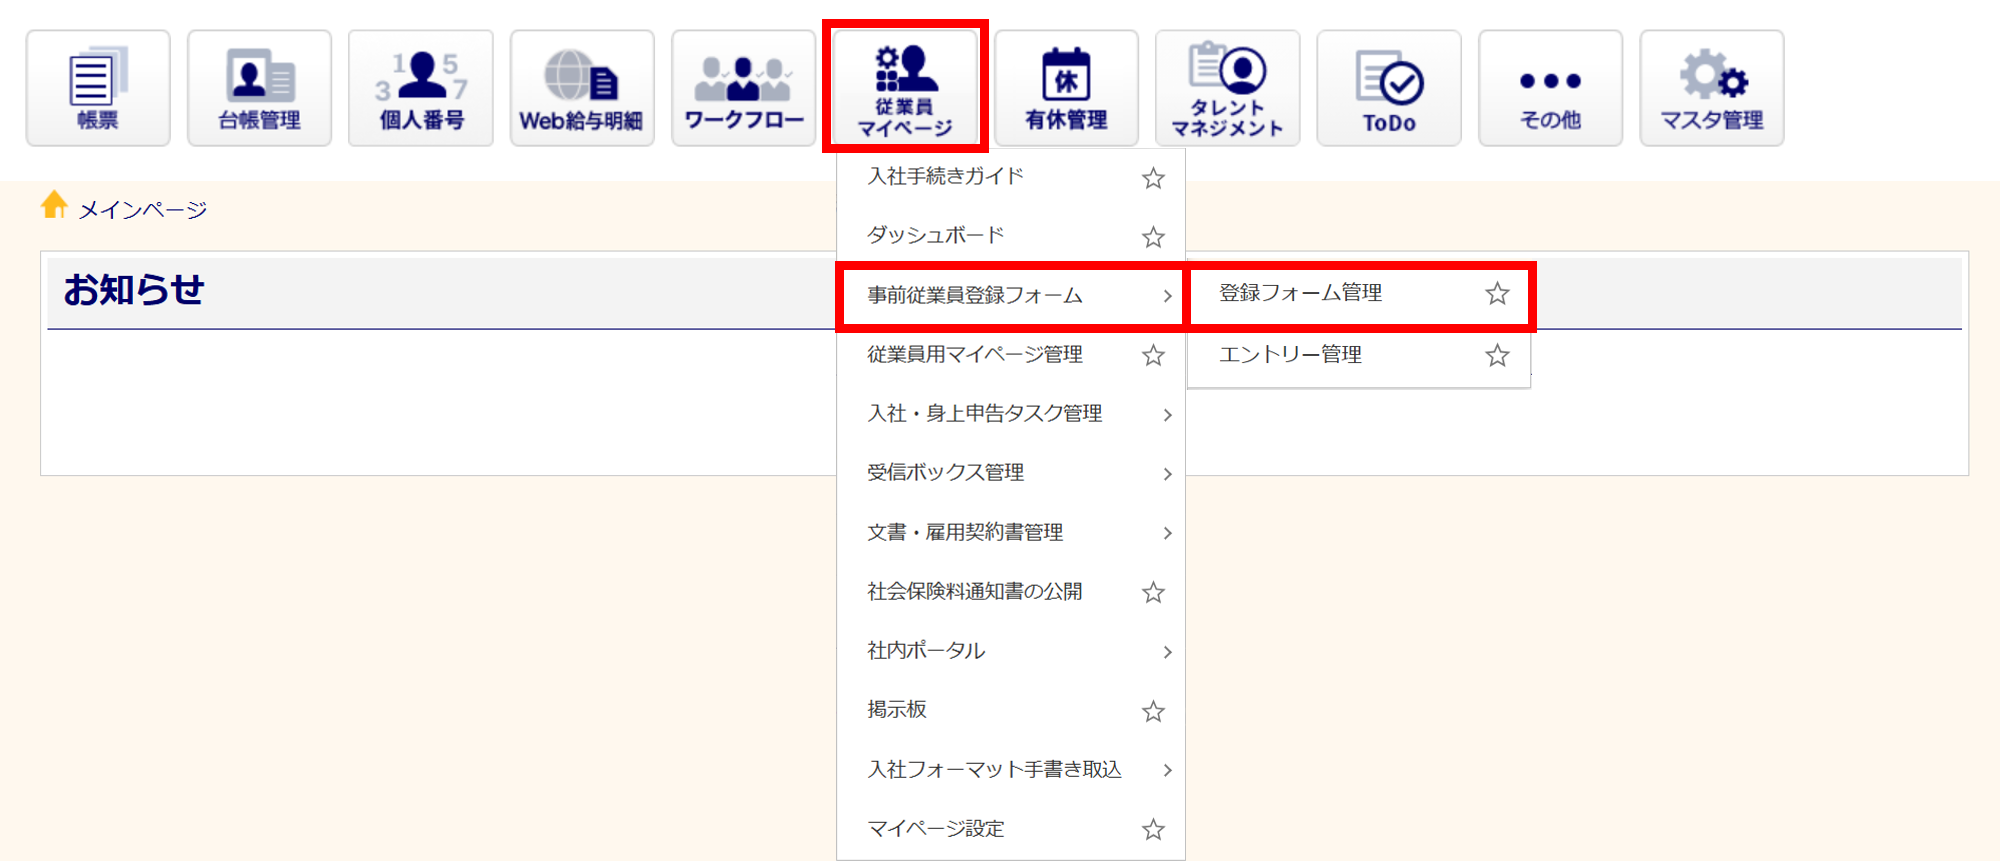Click the ToDo checklist icon
The height and width of the screenshot is (861, 2000).
click(1389, 88)
